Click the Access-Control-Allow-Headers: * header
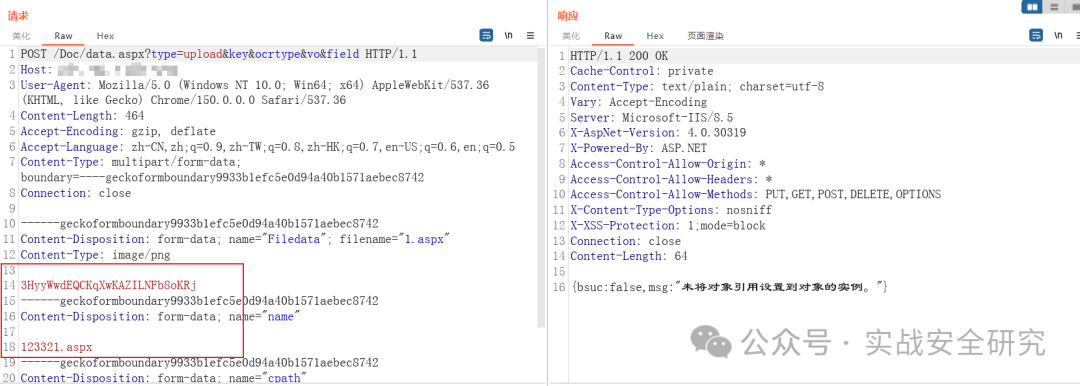Image resolution: width=1080 pixels, height=386 pixels. pyautogui.click(x=672, y=179)
